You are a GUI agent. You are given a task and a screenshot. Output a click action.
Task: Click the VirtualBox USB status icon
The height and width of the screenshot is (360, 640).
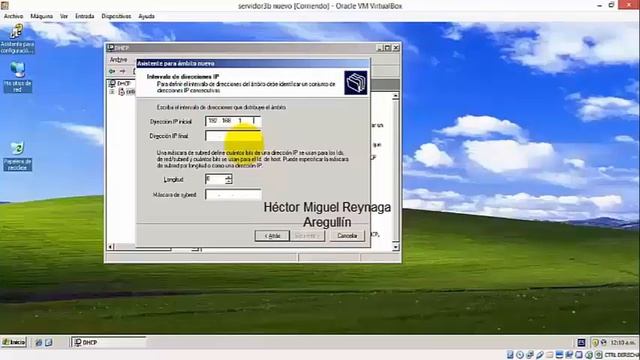tap(540, 355)
